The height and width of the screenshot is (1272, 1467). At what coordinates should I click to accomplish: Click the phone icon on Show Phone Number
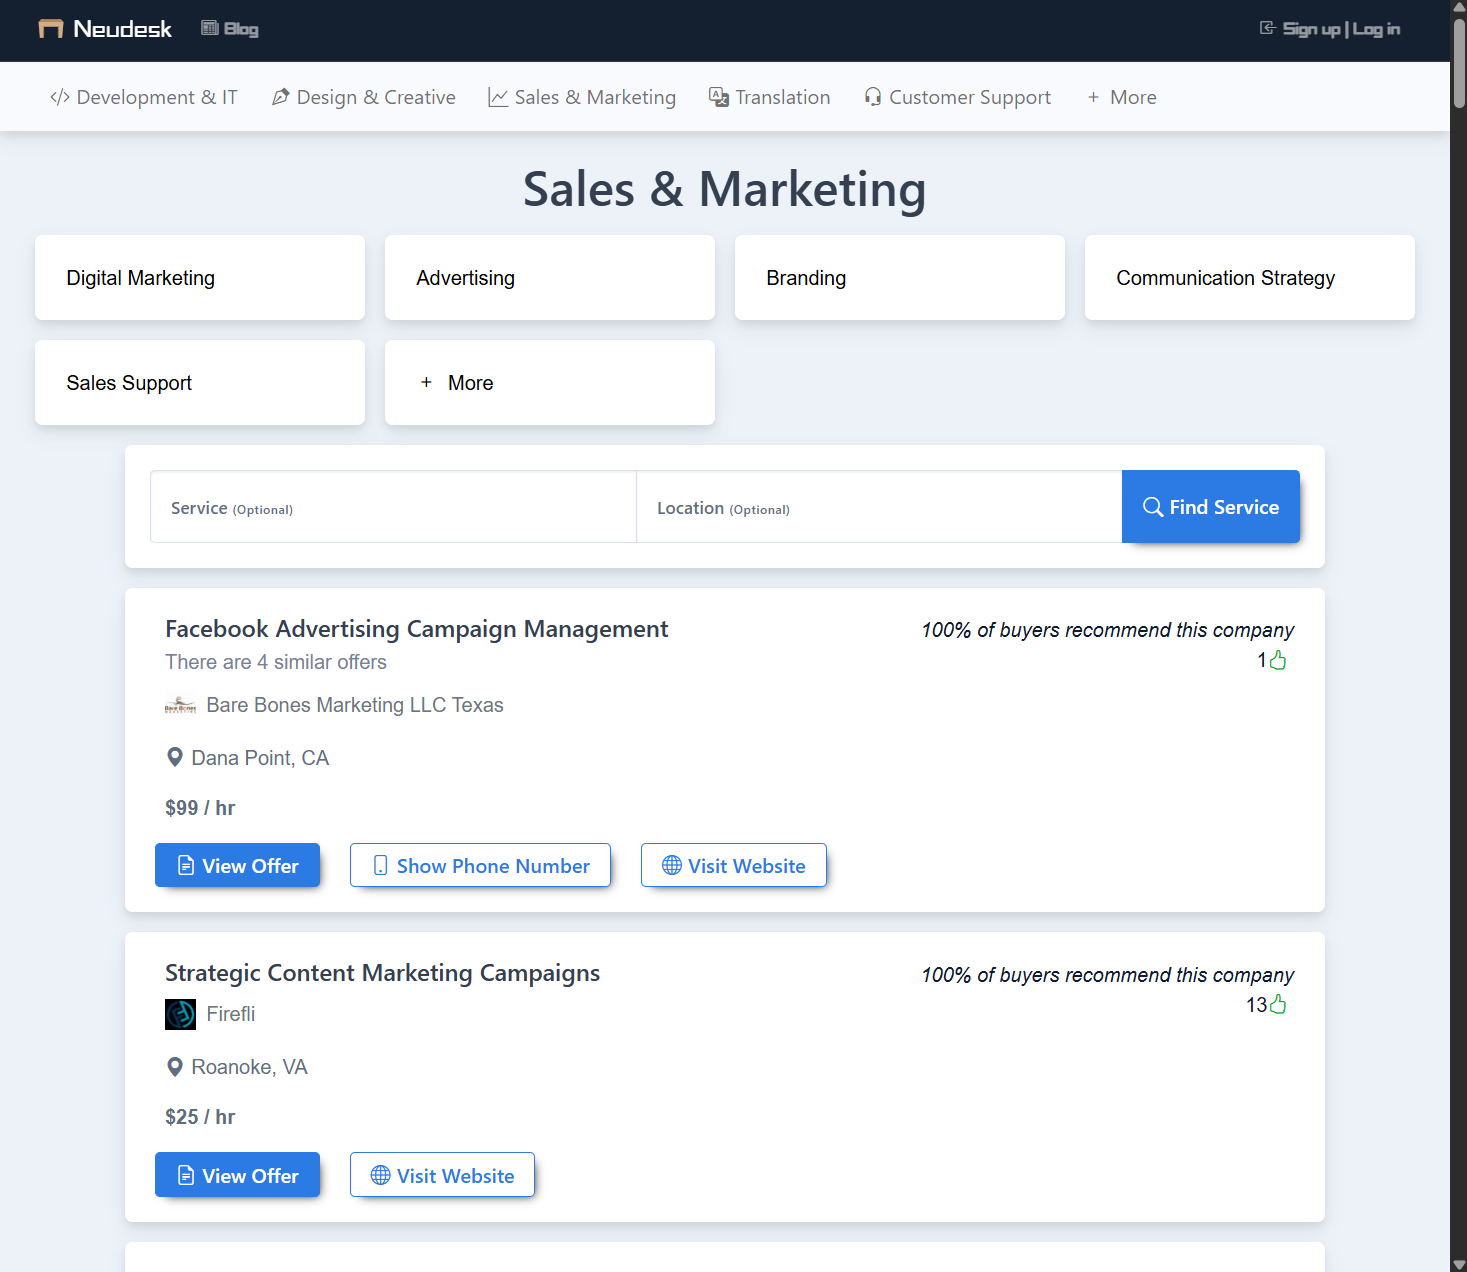click(379, 865)
